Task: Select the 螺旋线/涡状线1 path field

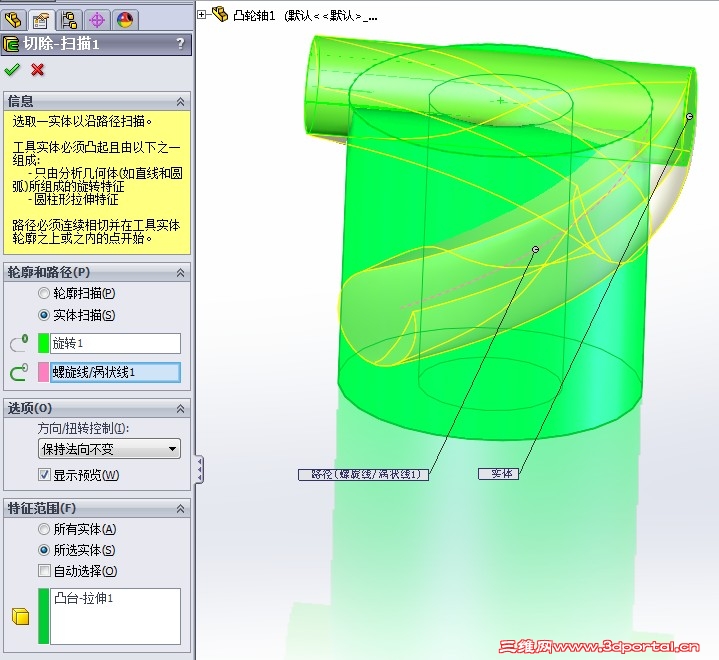Action: [x=115, y=372]
